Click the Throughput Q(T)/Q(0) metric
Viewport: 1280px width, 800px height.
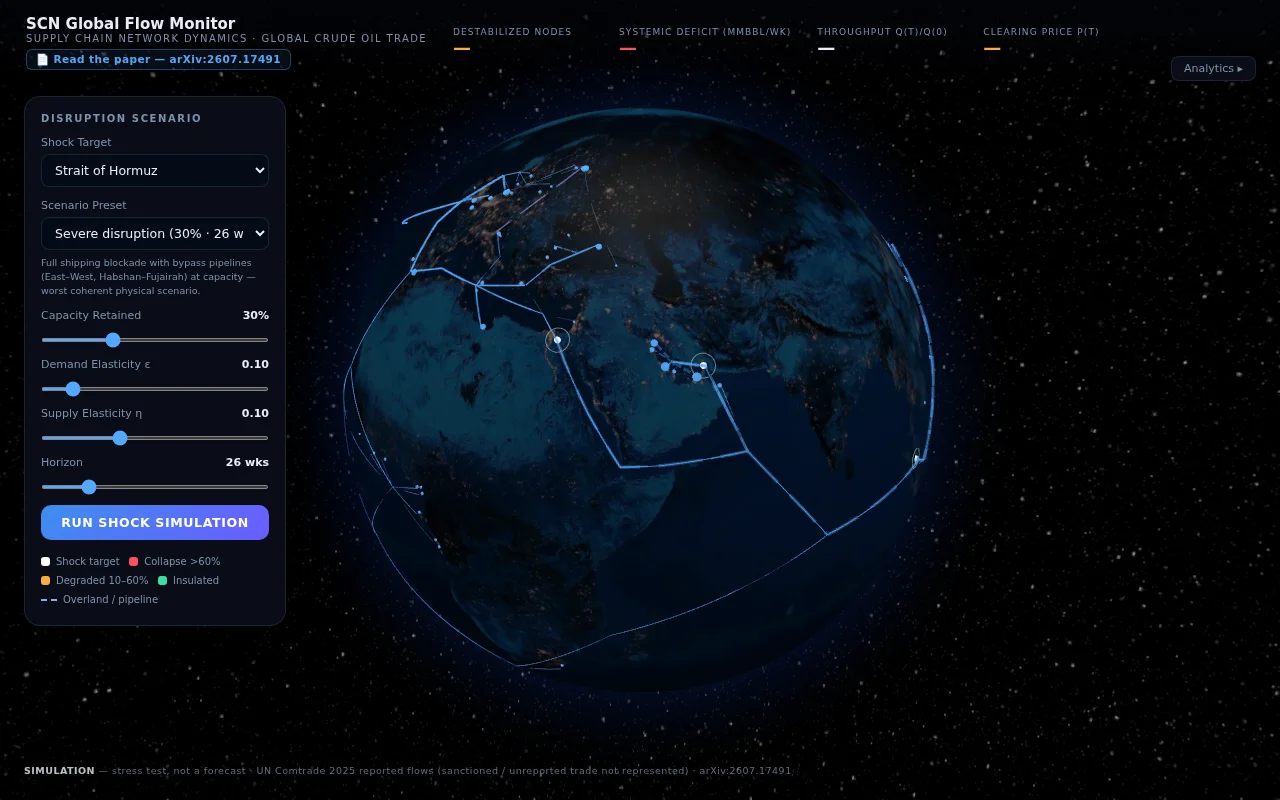[882, 38]
